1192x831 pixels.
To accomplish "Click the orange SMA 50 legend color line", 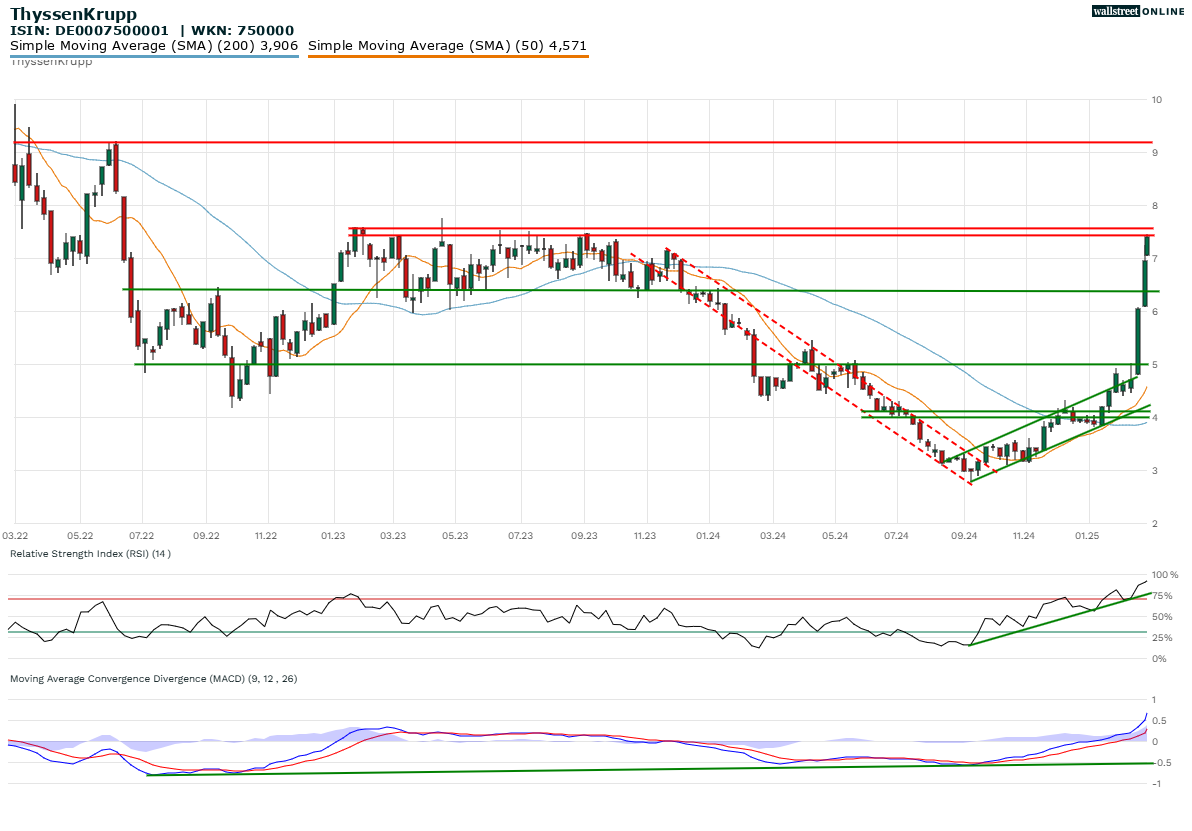I will click(448, 56).
